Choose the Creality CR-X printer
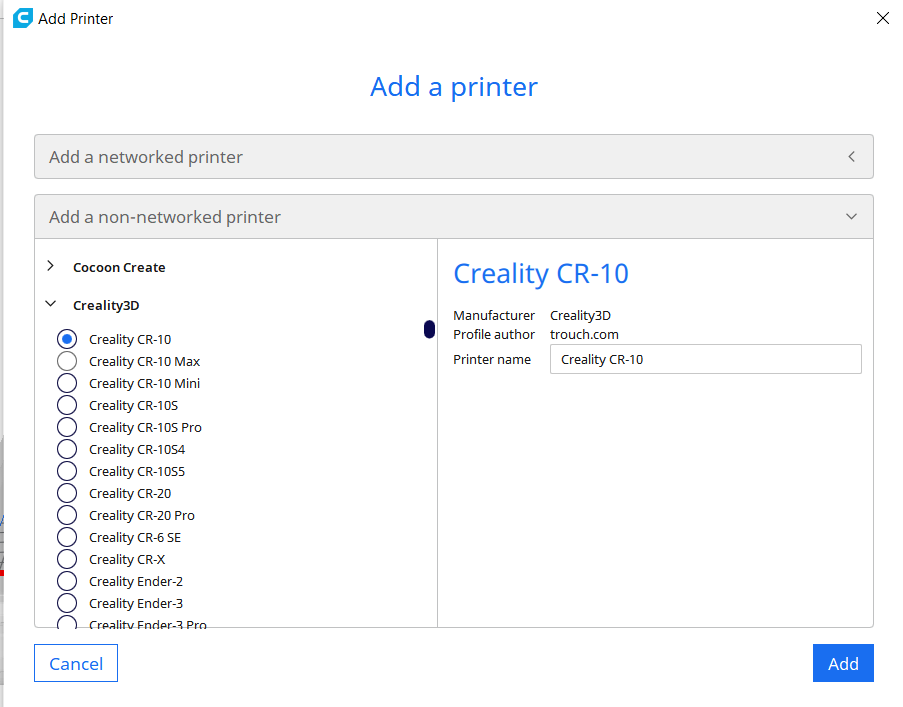 point(67,559)
